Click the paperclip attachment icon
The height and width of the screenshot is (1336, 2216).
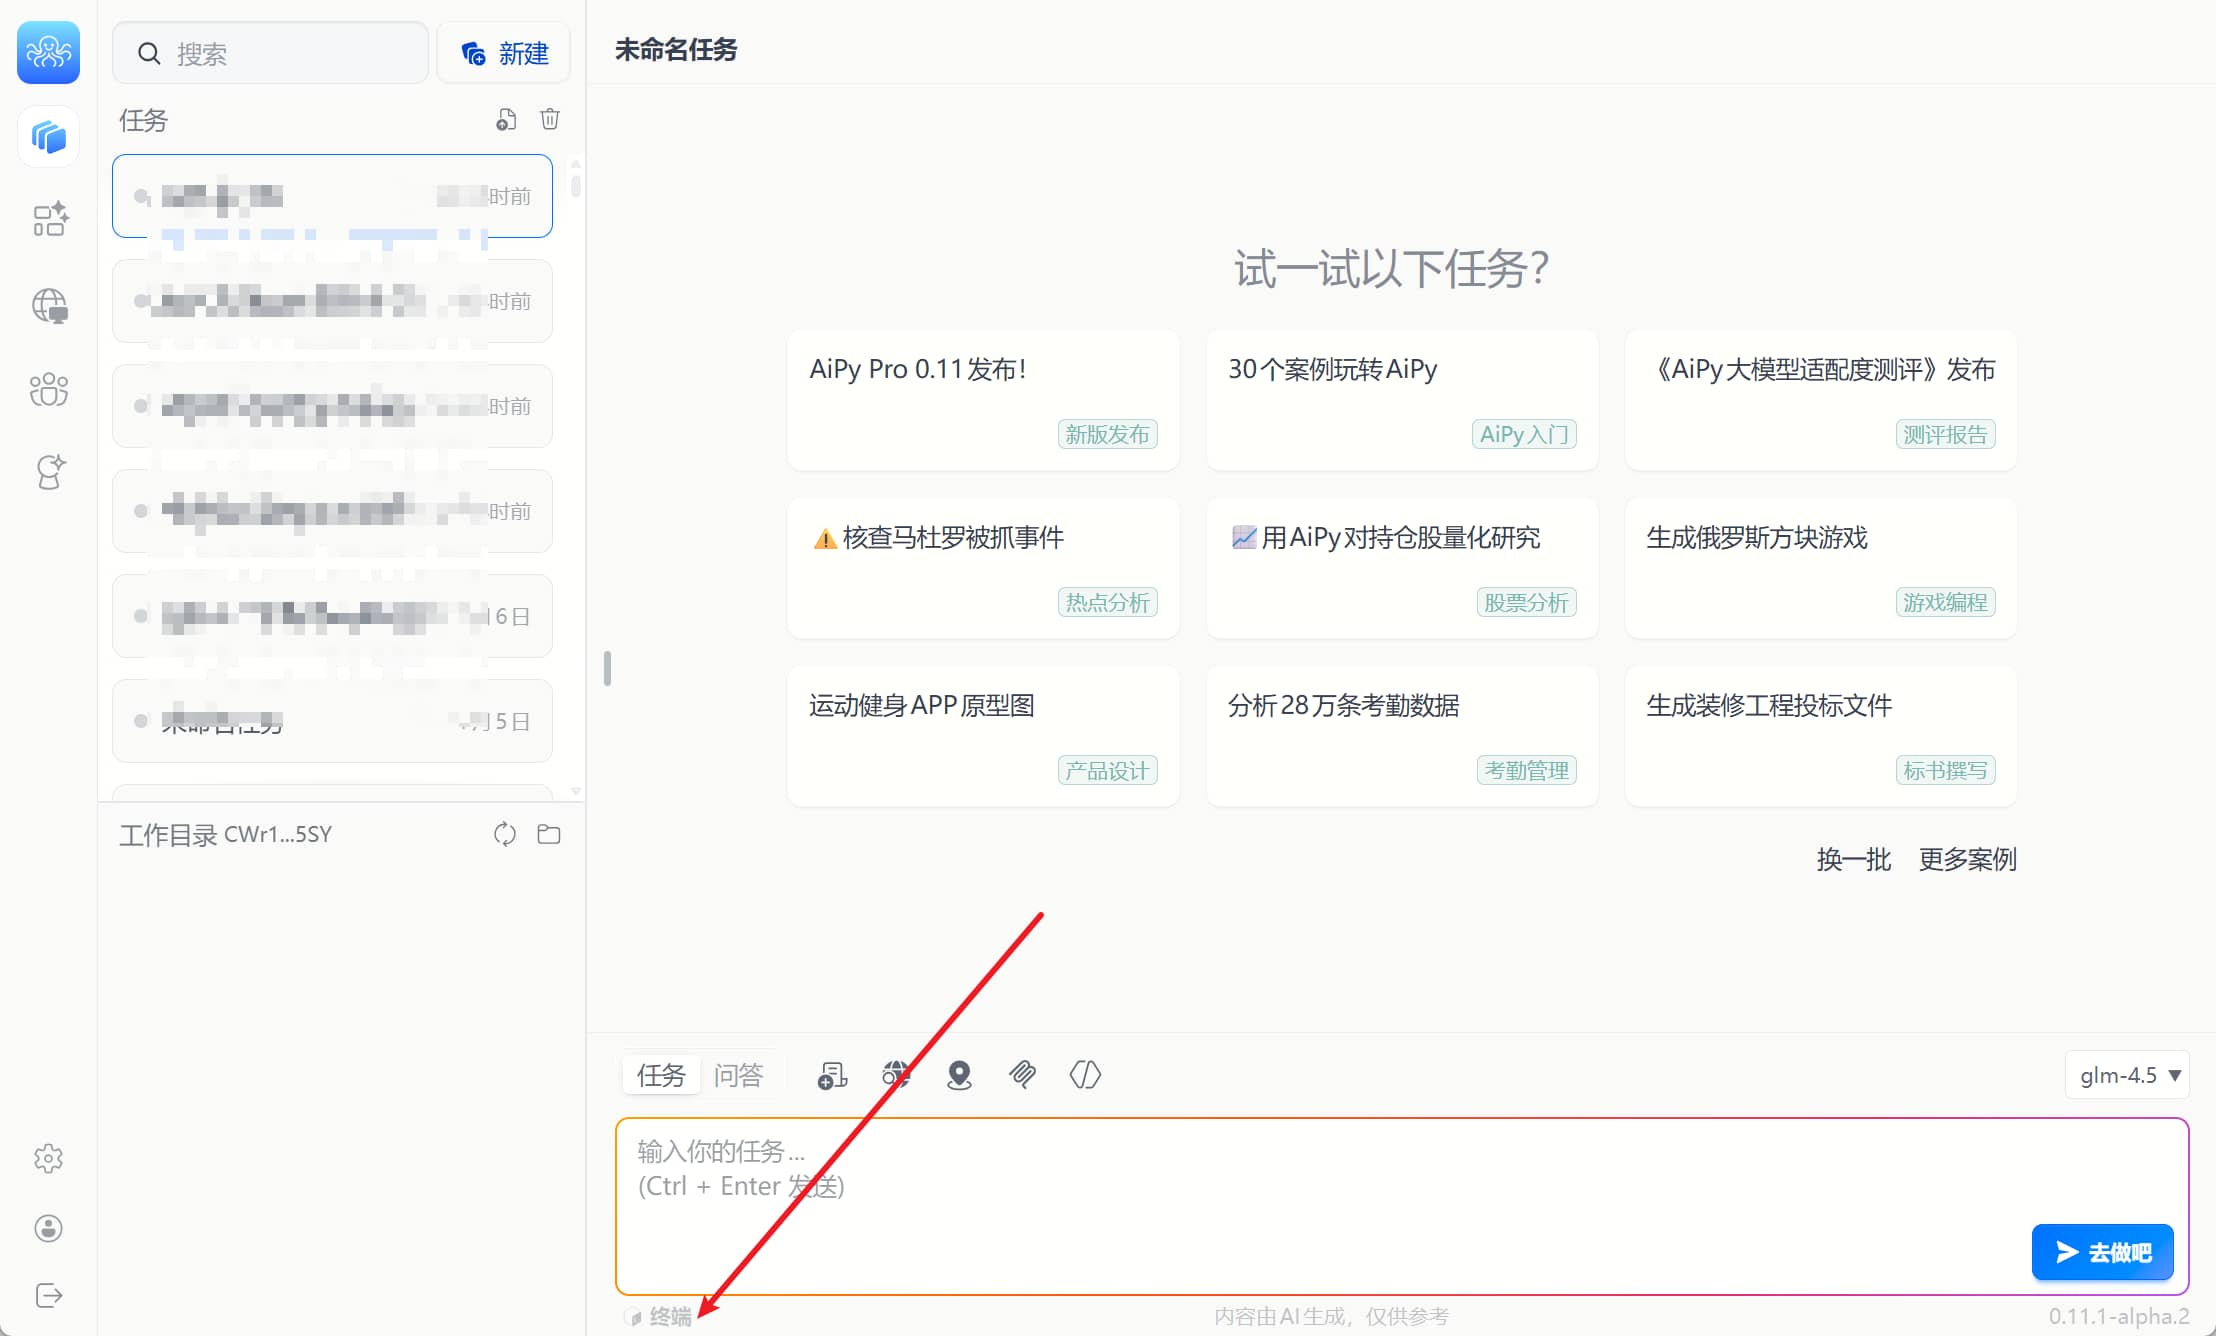[x=1022, y=1075]
